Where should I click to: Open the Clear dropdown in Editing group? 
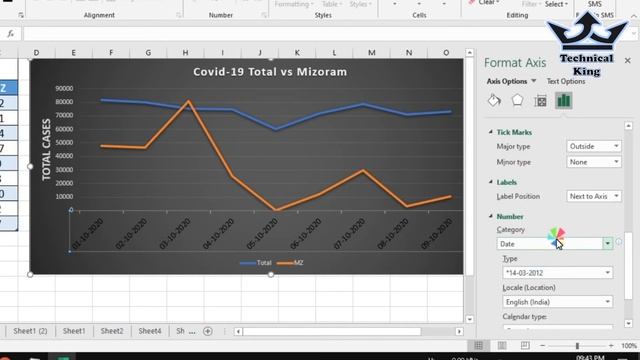click(x=489, y=3)
